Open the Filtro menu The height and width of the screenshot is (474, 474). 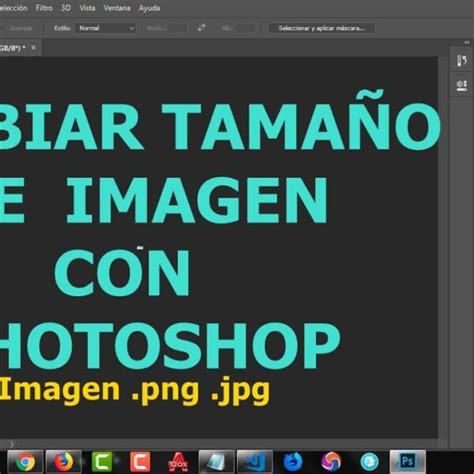tap(44, 8)
